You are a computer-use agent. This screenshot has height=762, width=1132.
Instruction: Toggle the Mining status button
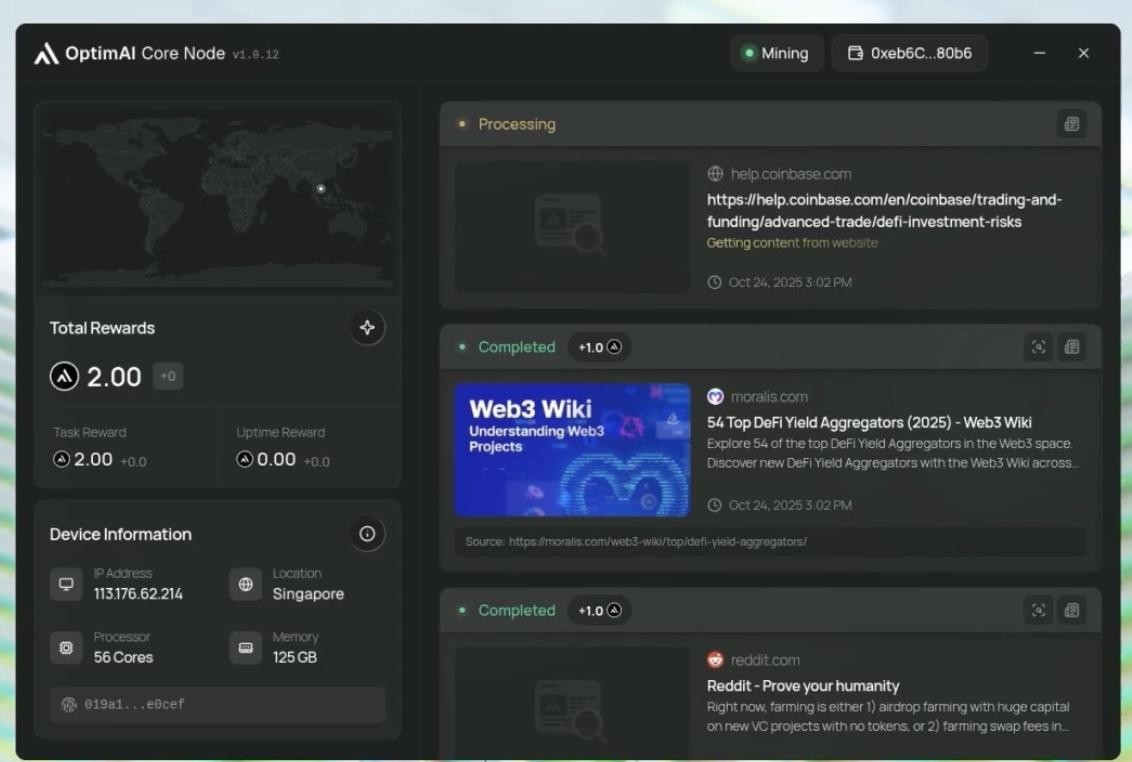(775, 54)
